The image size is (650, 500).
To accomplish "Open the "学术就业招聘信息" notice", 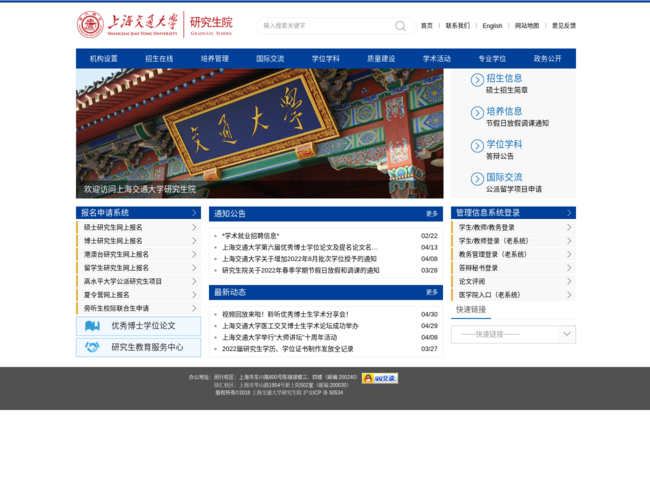I will click(x=250, y=236).
